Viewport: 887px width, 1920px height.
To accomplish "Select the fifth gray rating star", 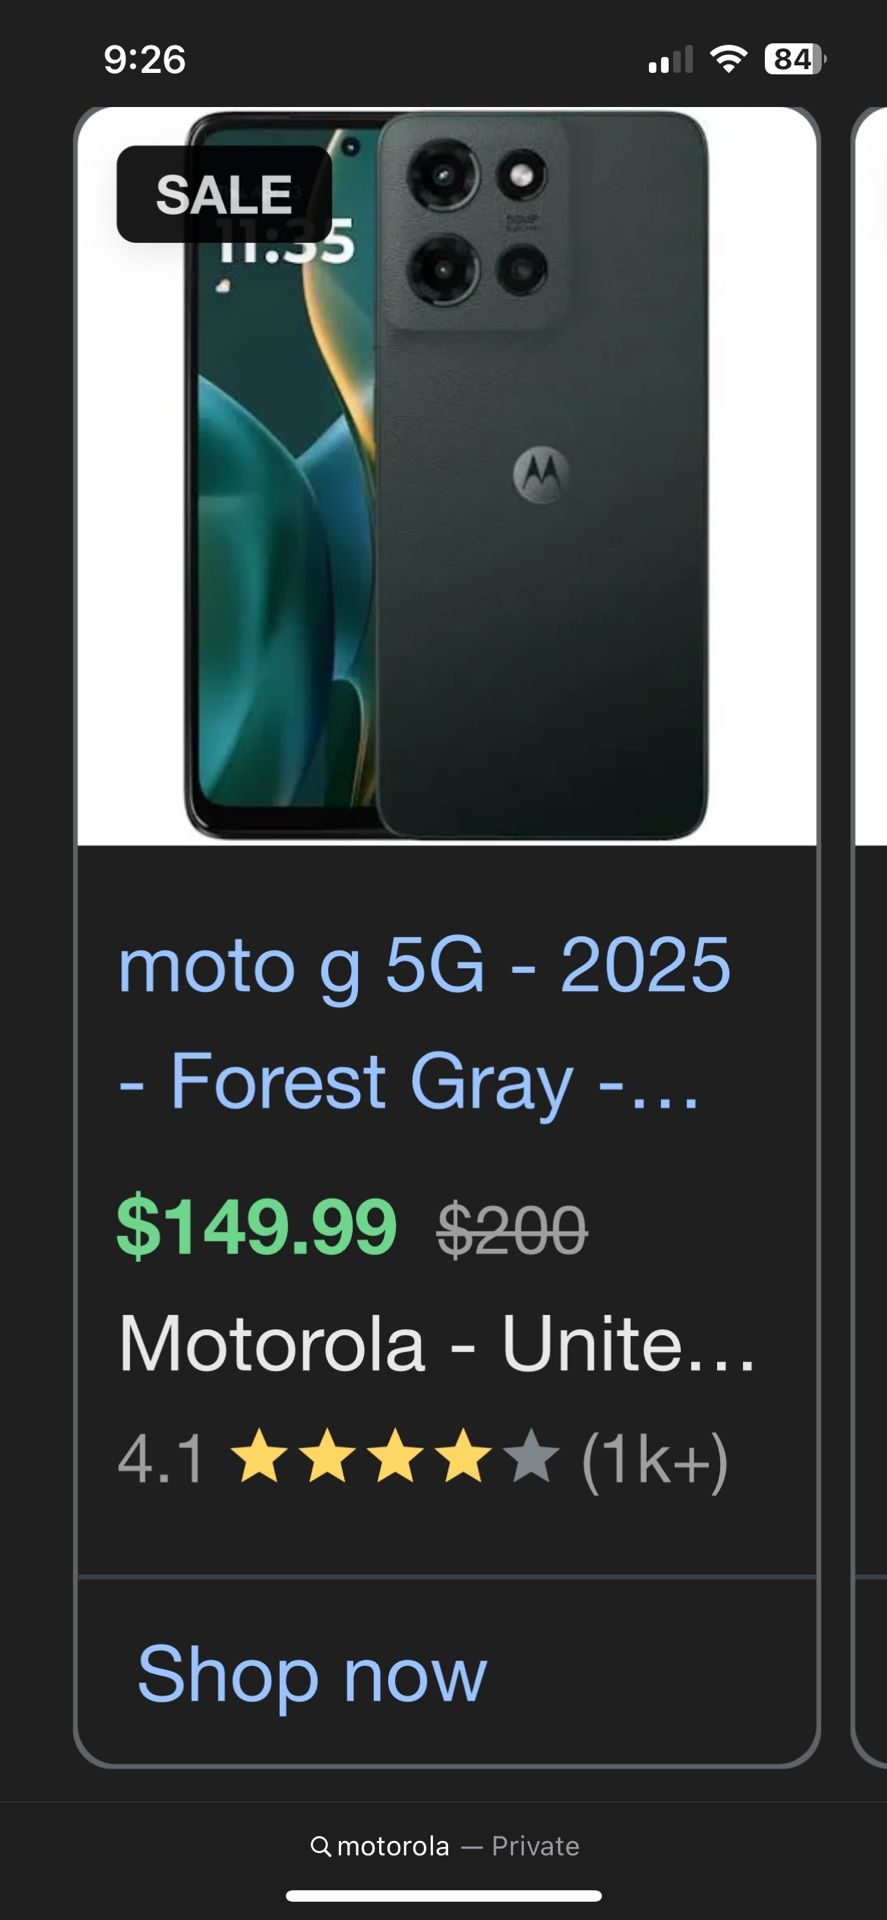I will click(535, 1460).
